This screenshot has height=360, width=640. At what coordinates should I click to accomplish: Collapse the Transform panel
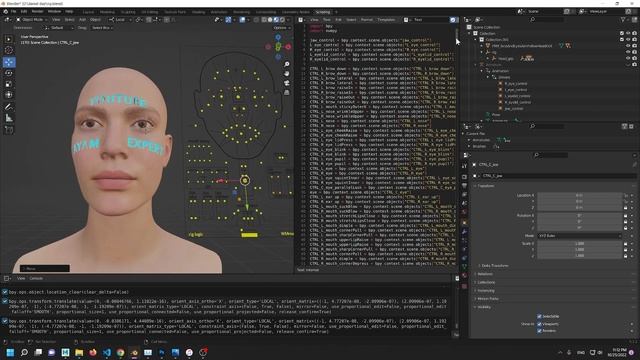(x=485, y=186)
